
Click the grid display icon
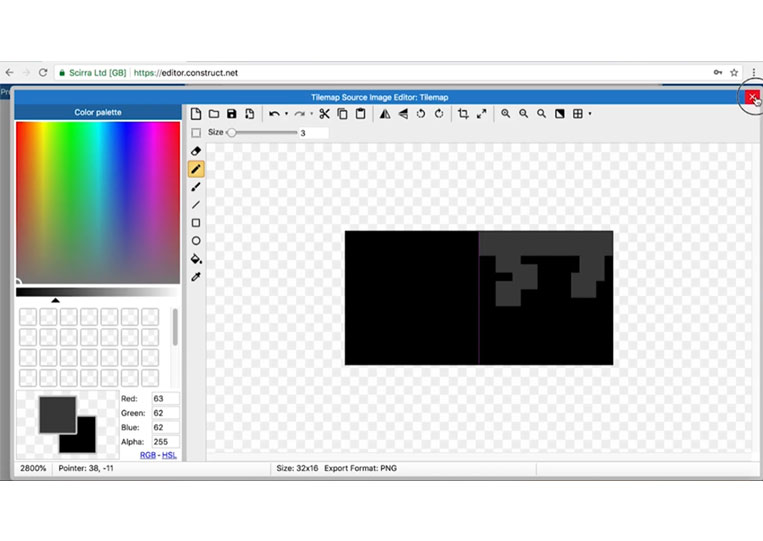(578, 114)
